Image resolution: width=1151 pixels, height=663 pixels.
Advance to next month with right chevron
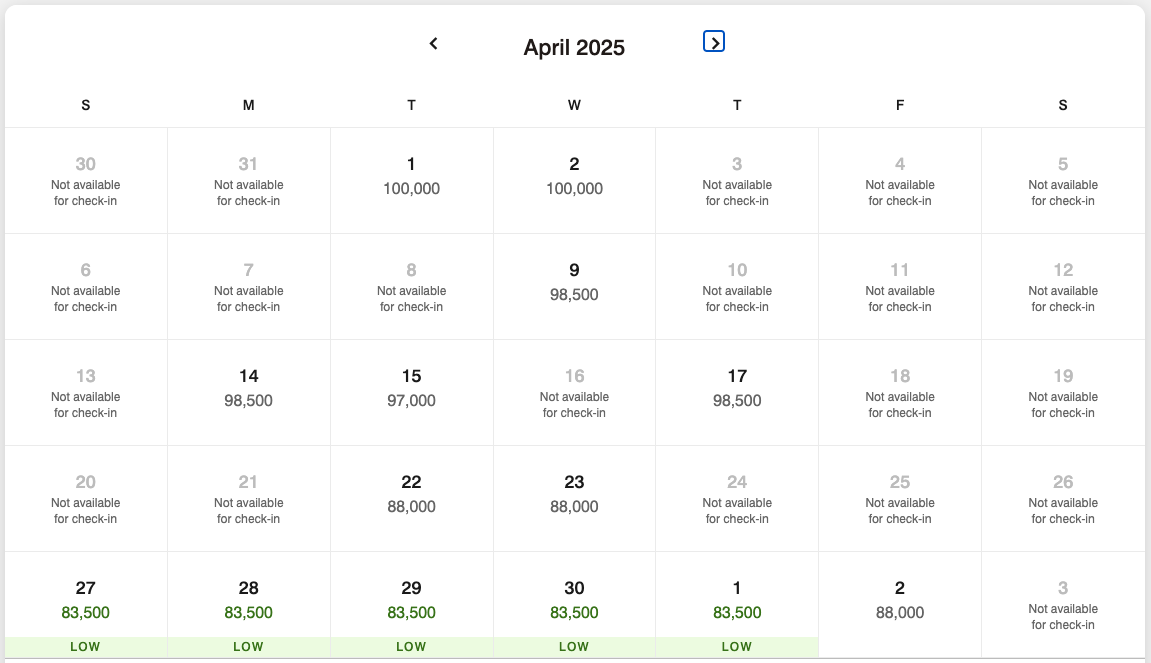714,42
